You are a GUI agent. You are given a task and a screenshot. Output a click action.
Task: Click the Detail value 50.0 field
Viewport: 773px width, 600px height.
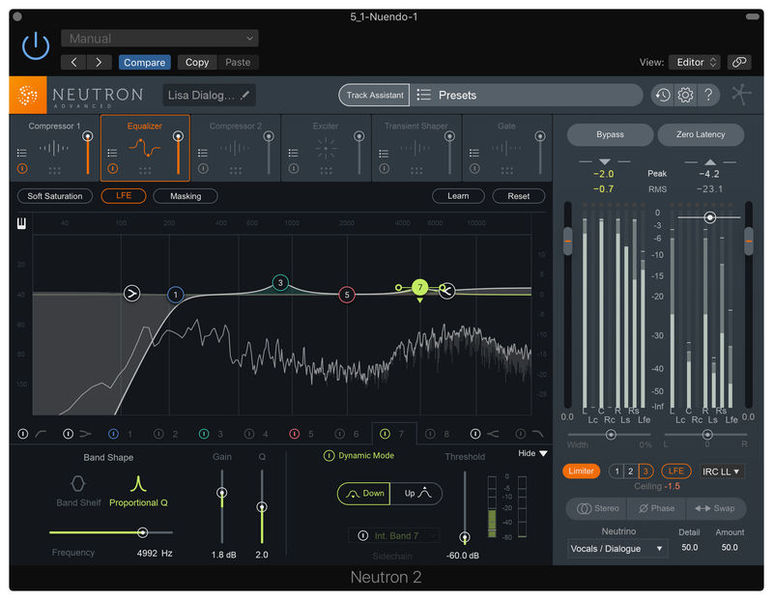689,547
